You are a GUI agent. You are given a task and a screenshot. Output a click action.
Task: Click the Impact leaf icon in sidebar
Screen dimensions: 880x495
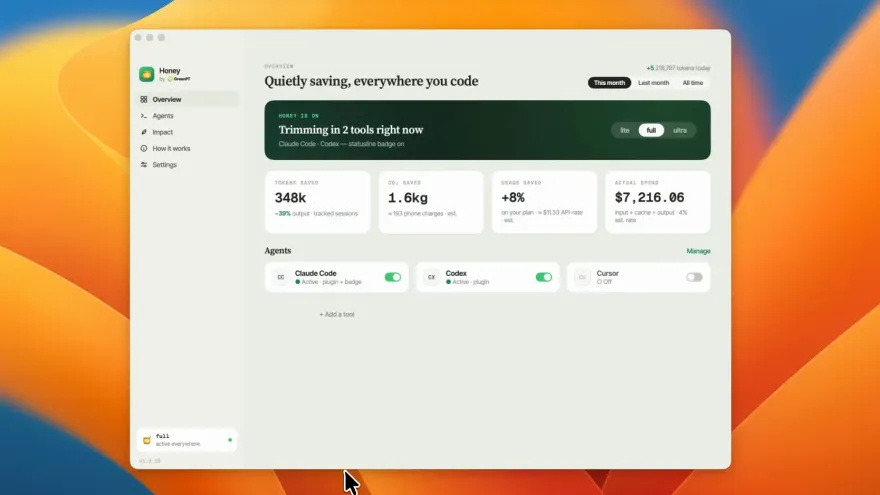pos(144,132)
